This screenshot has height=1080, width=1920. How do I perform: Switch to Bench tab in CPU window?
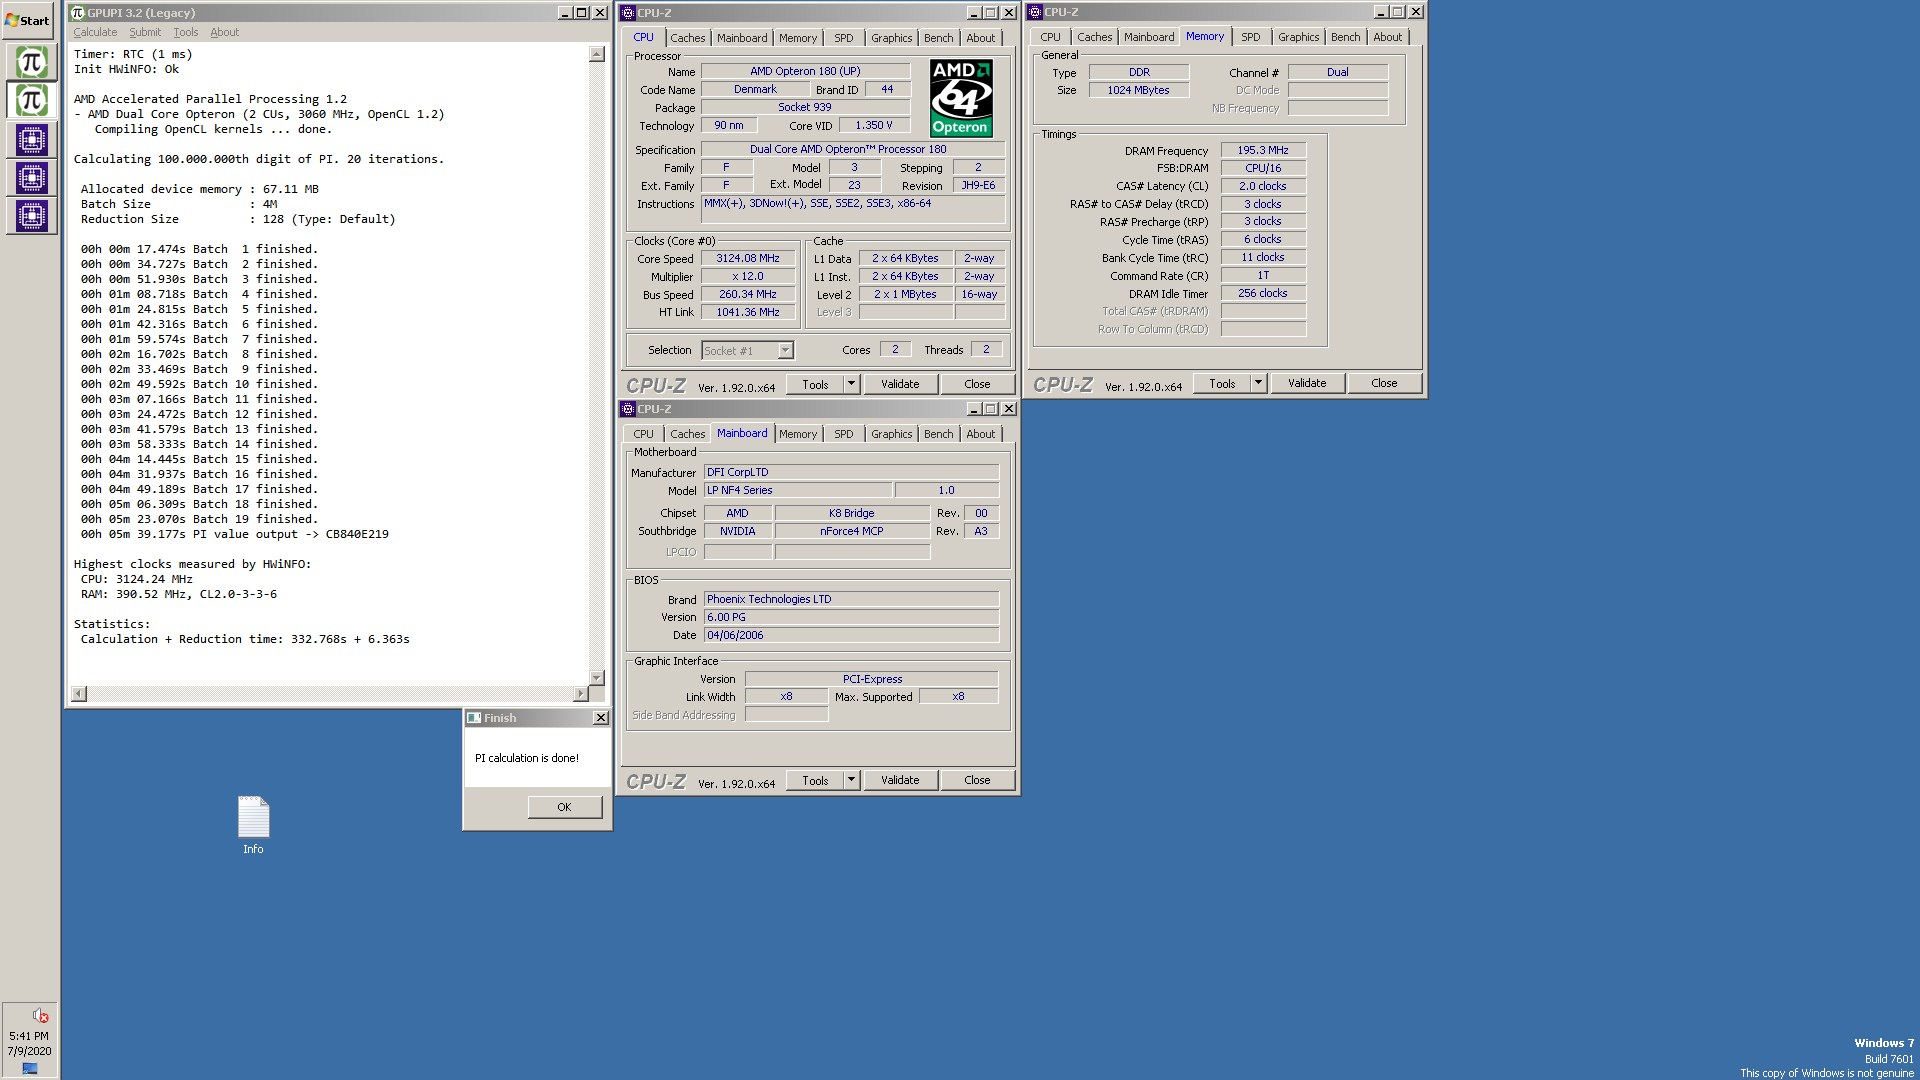[x=938, y=38]
